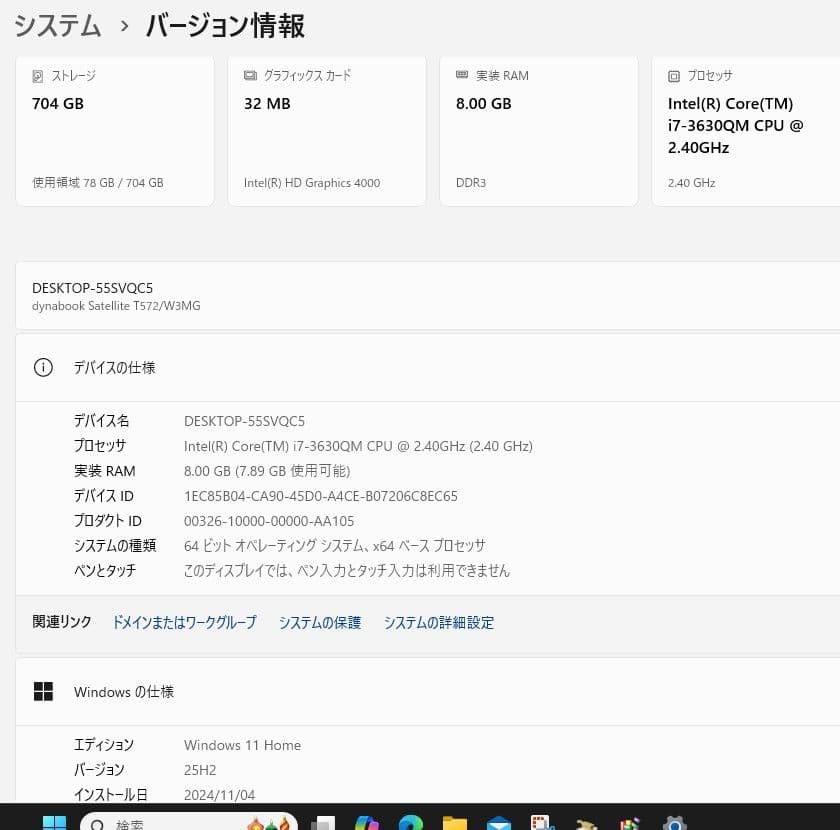Select the デバイス ID value 1EC85B04-CA90

click(x=321, y=496)
